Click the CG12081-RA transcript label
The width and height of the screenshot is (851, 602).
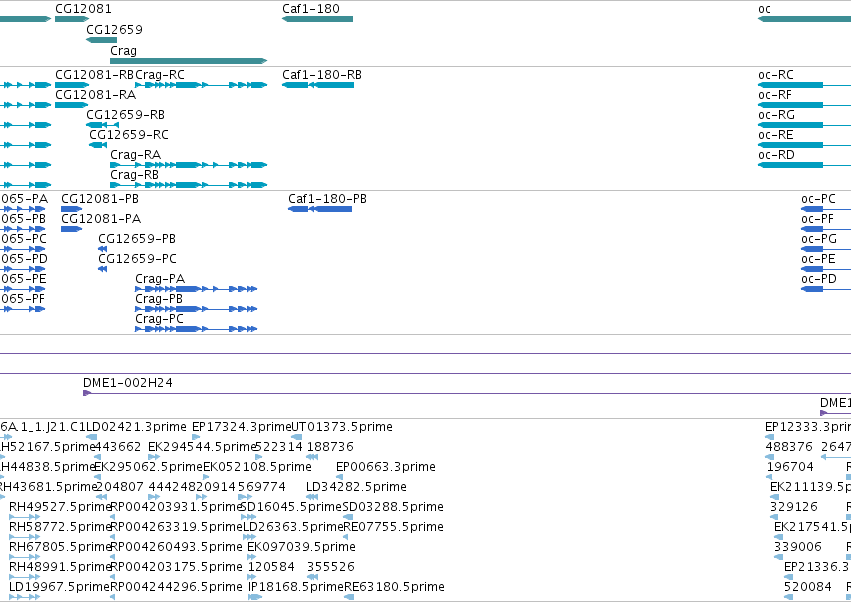[96, 94]
